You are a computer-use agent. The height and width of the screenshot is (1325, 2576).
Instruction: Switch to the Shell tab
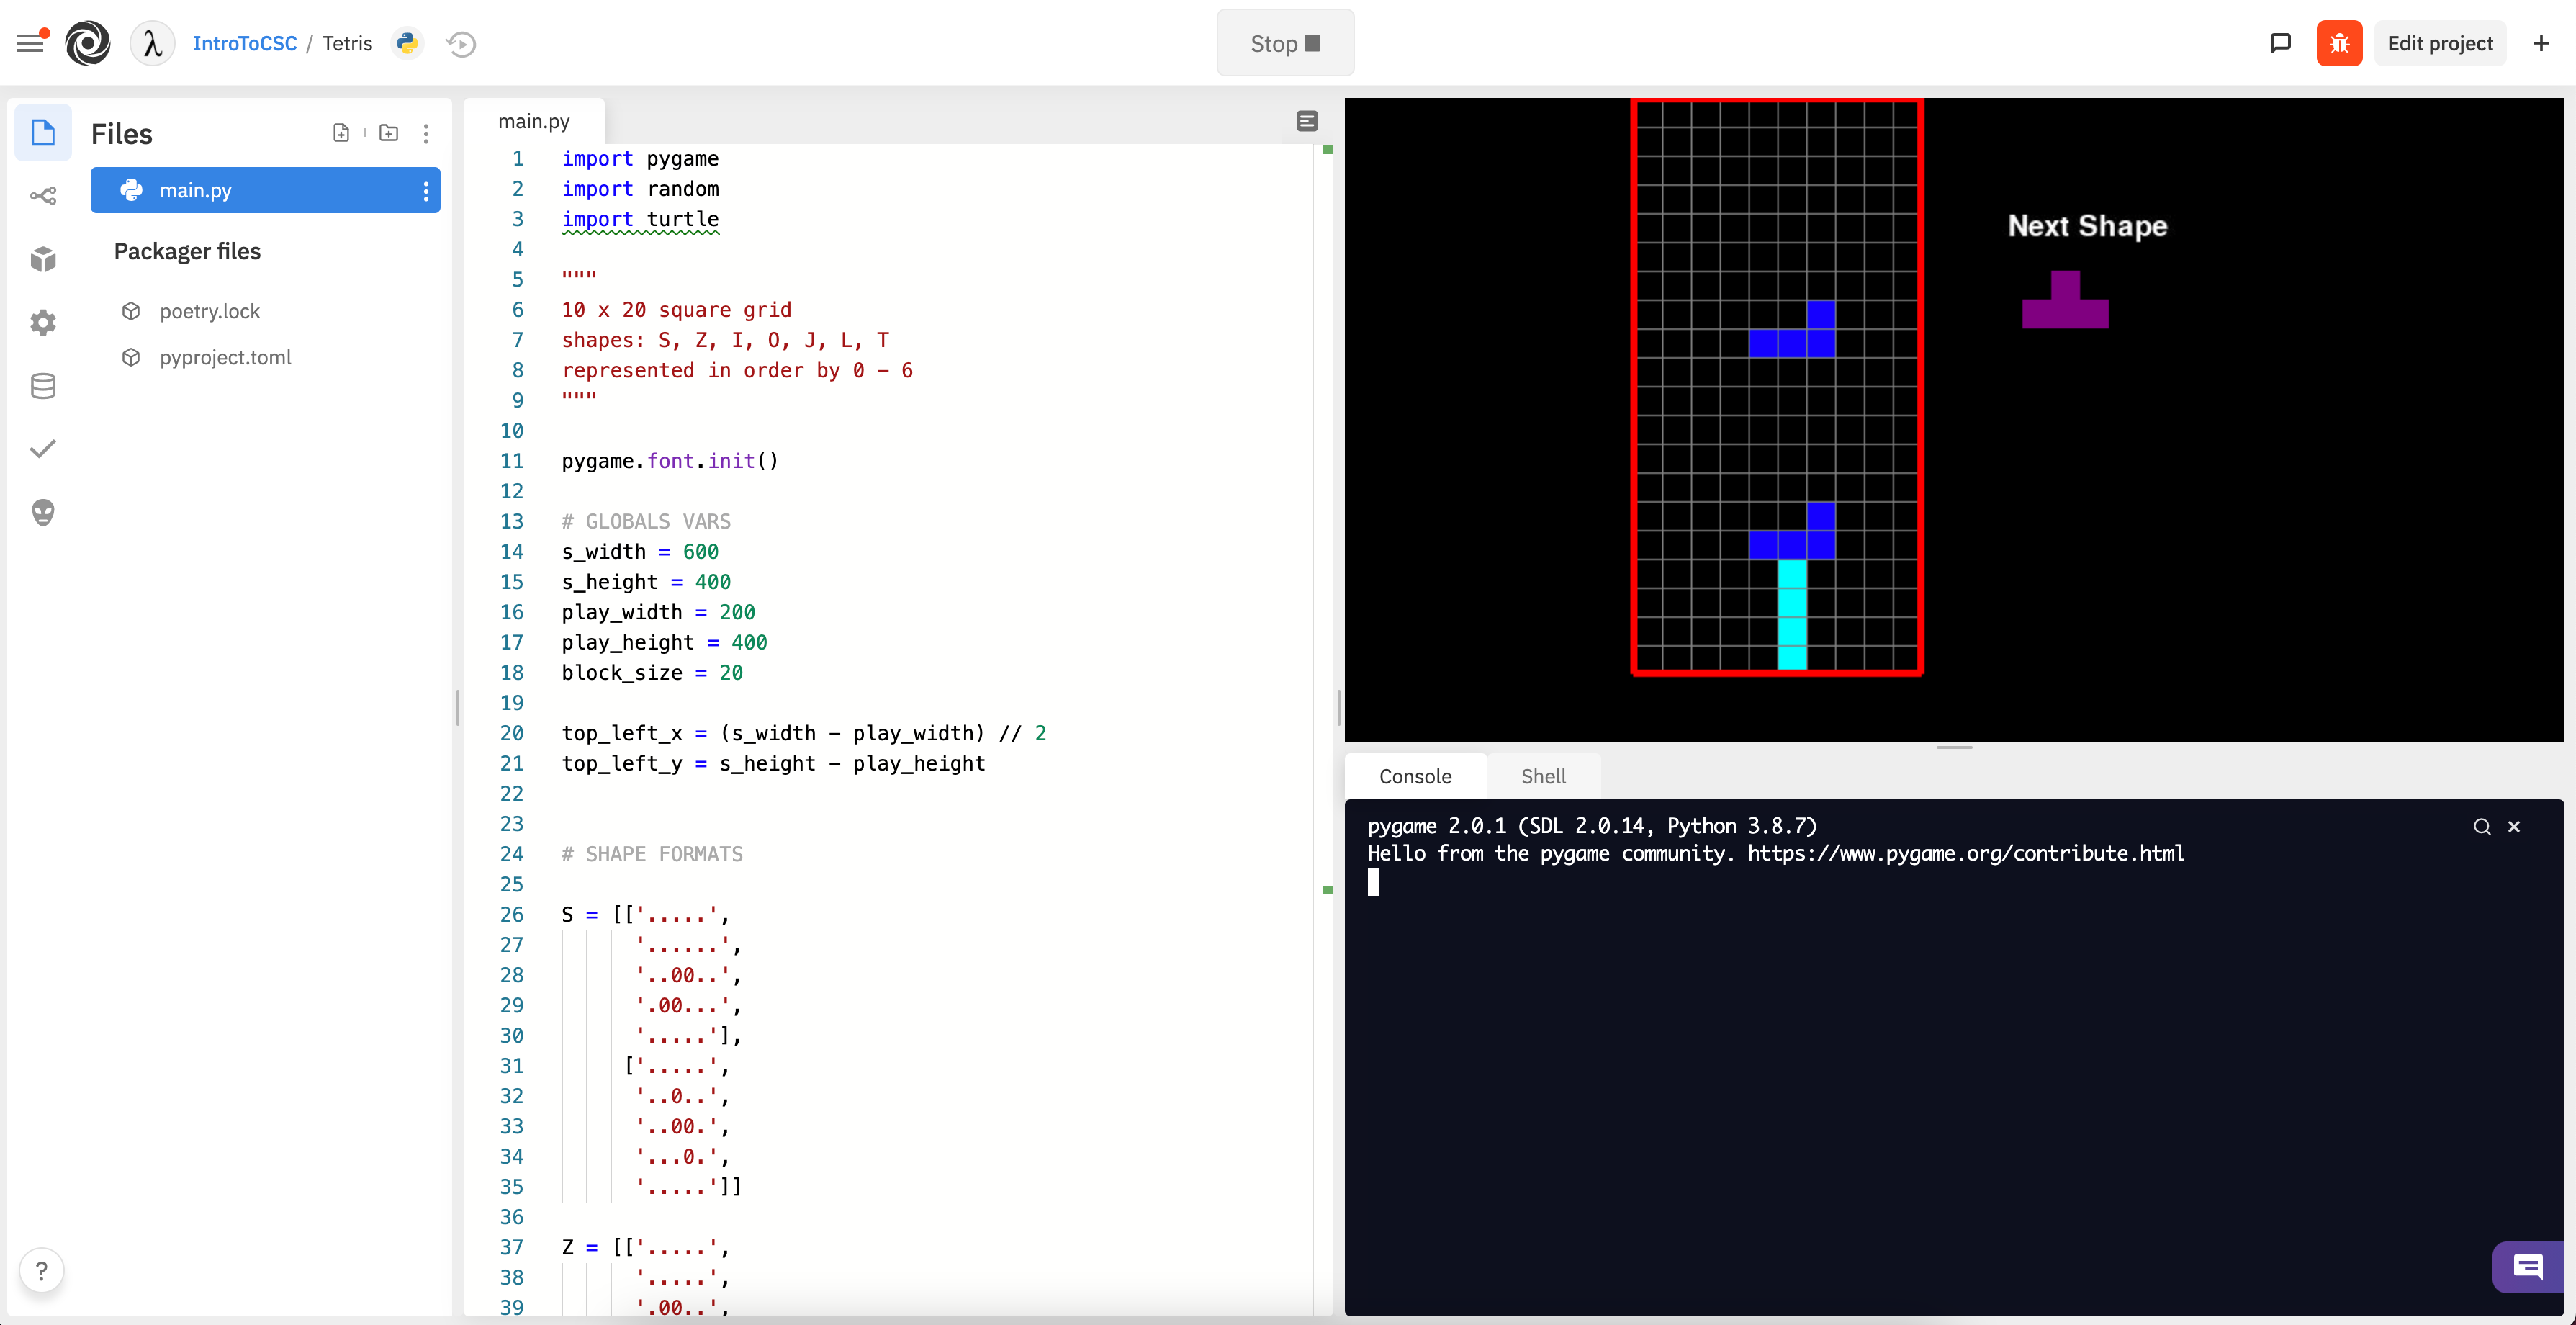tap(1543, 776)
